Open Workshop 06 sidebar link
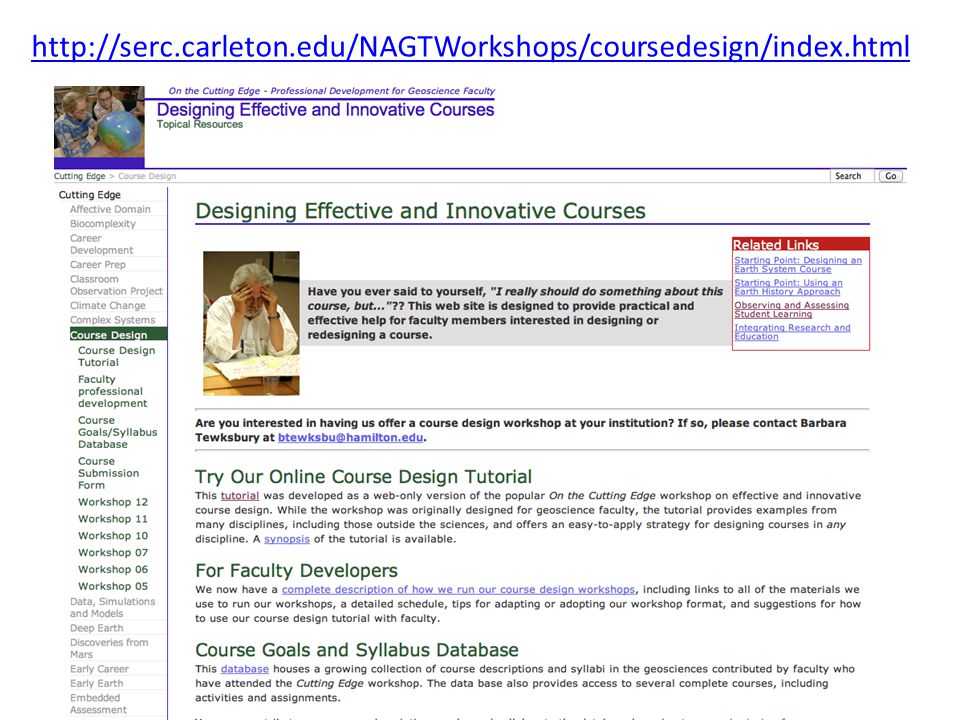 tap(113, 569)
